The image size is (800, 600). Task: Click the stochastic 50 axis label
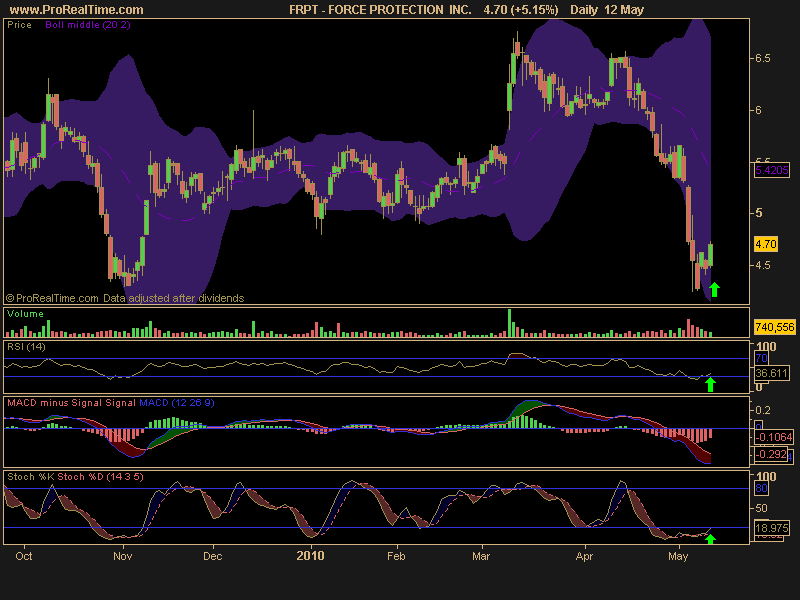(x=761, y=508)
